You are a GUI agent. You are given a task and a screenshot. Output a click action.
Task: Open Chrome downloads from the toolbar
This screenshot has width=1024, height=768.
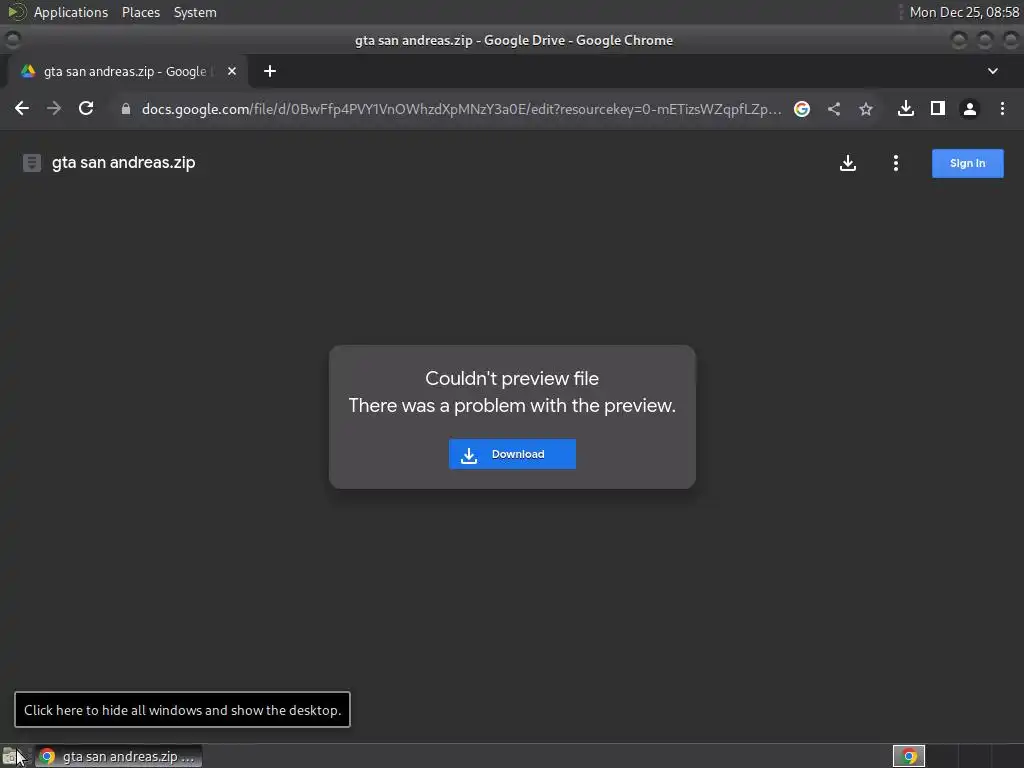pos(906,108)
